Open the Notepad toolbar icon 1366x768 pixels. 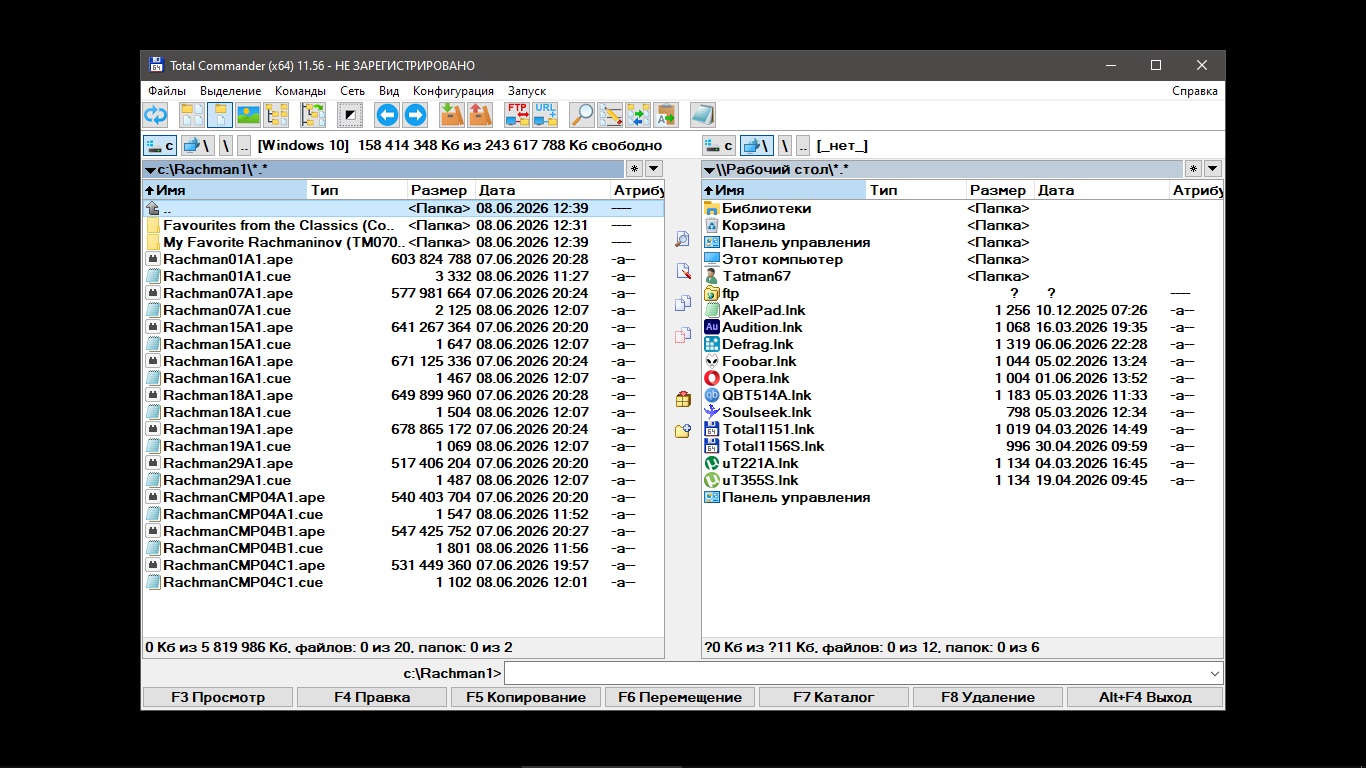(x=703, y=115)
